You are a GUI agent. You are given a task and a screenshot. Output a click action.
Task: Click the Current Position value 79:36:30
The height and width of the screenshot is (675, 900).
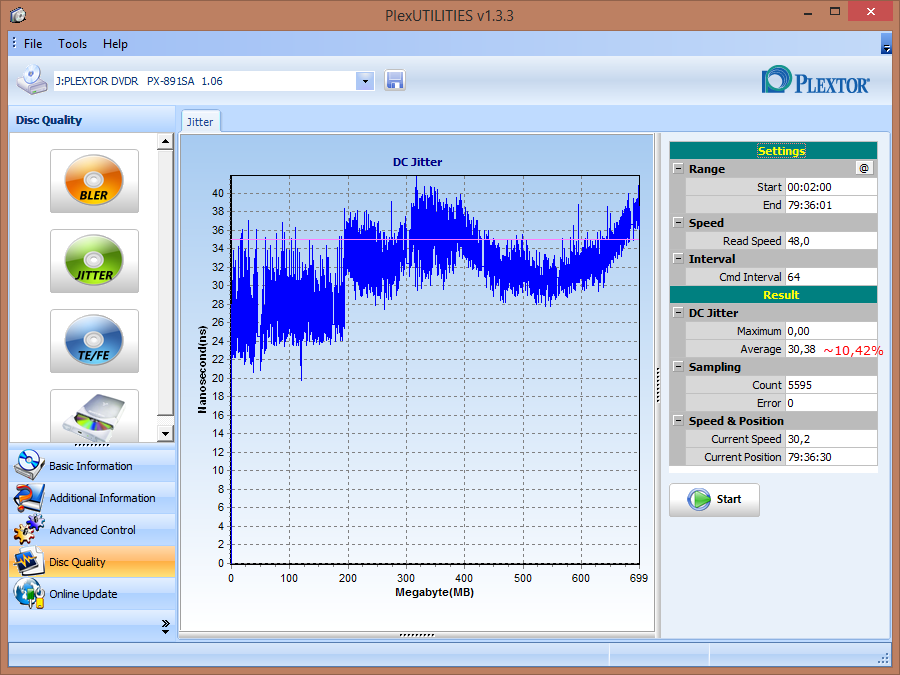[831, 457]
